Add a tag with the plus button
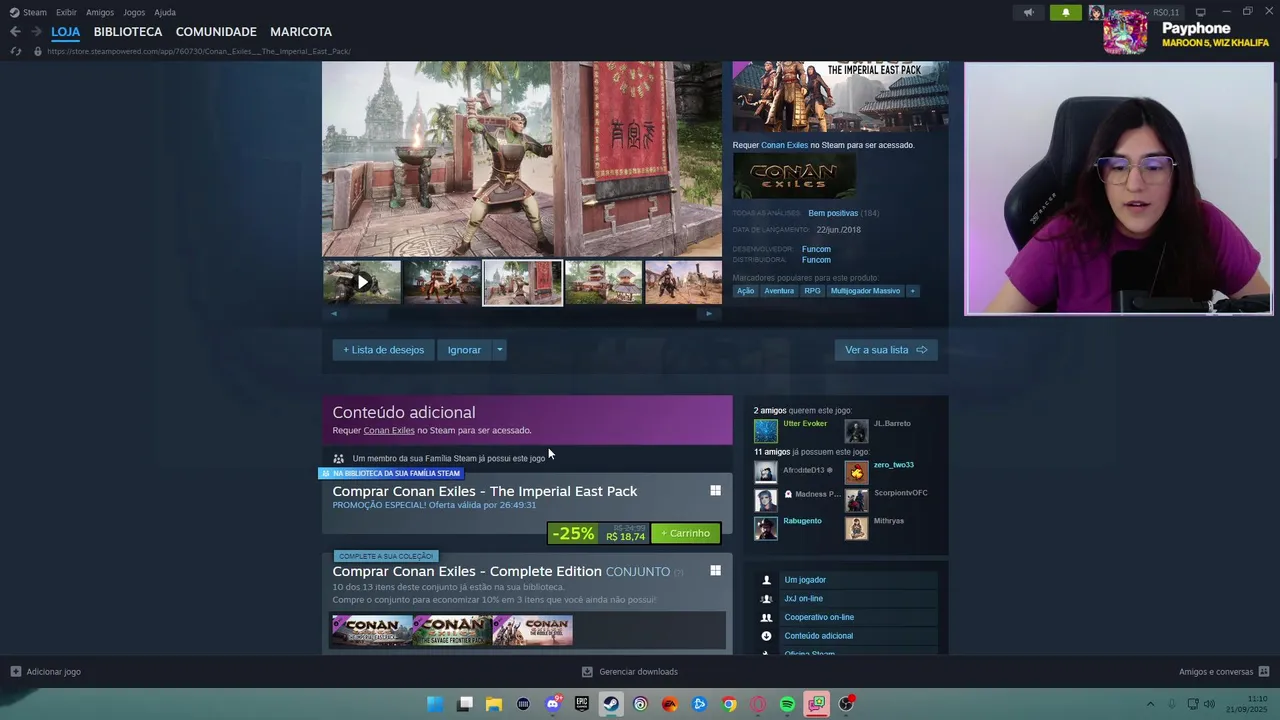The height and width of the screenshot is (720, 1280). point(912,291)
